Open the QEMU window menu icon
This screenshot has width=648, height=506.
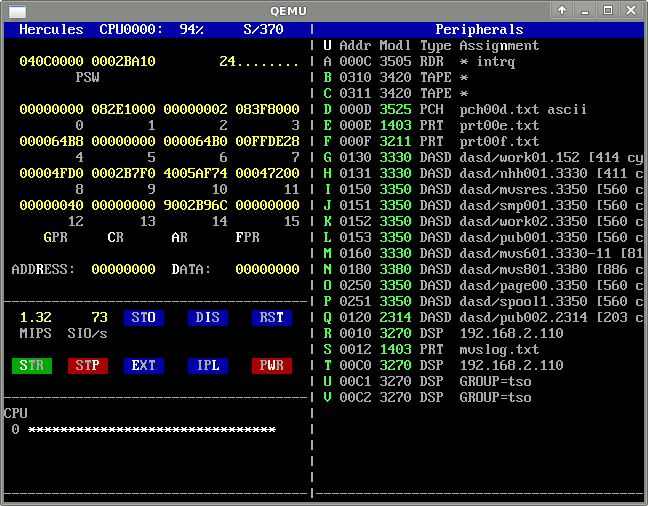tap(17, 11)
